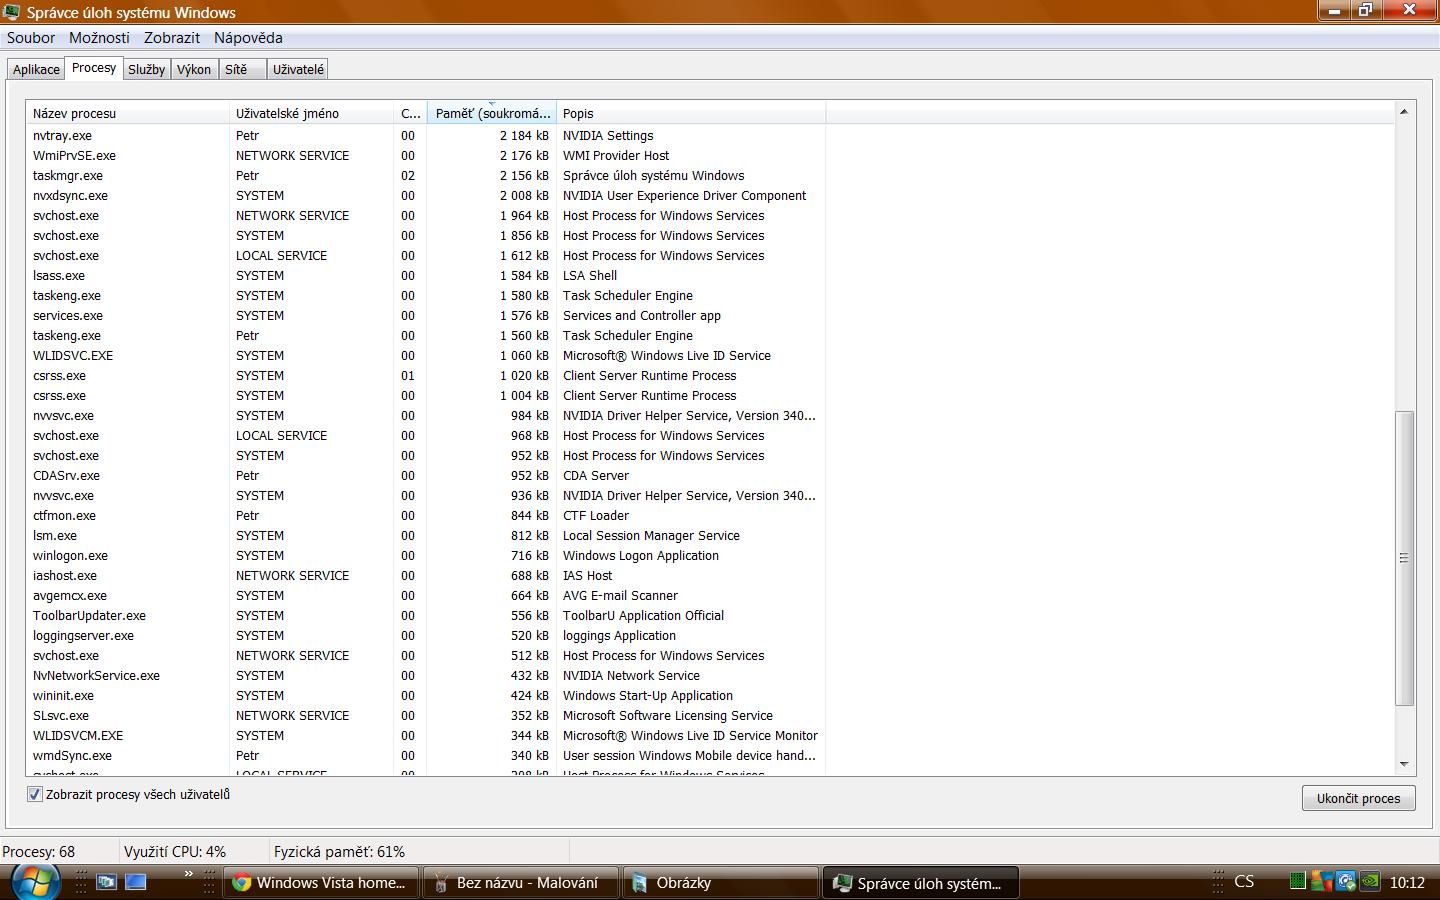The height and width of the screenshot is (900, 1440).
Task: Switch to the Výkon tab
Action: 194,69
